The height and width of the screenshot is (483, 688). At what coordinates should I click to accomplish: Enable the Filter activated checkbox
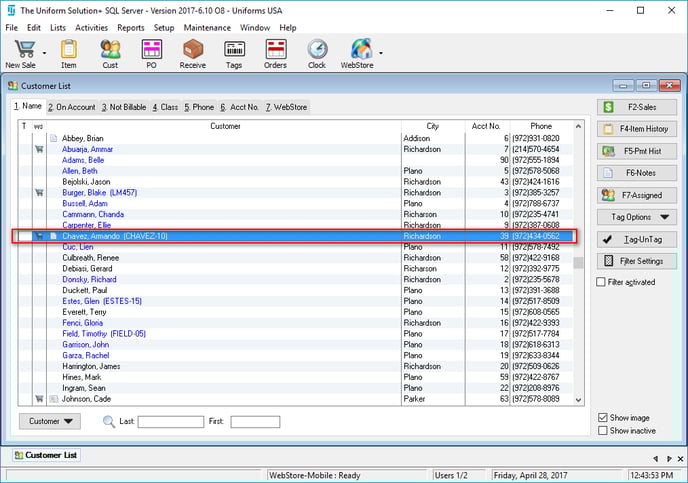tap(601, 283)
